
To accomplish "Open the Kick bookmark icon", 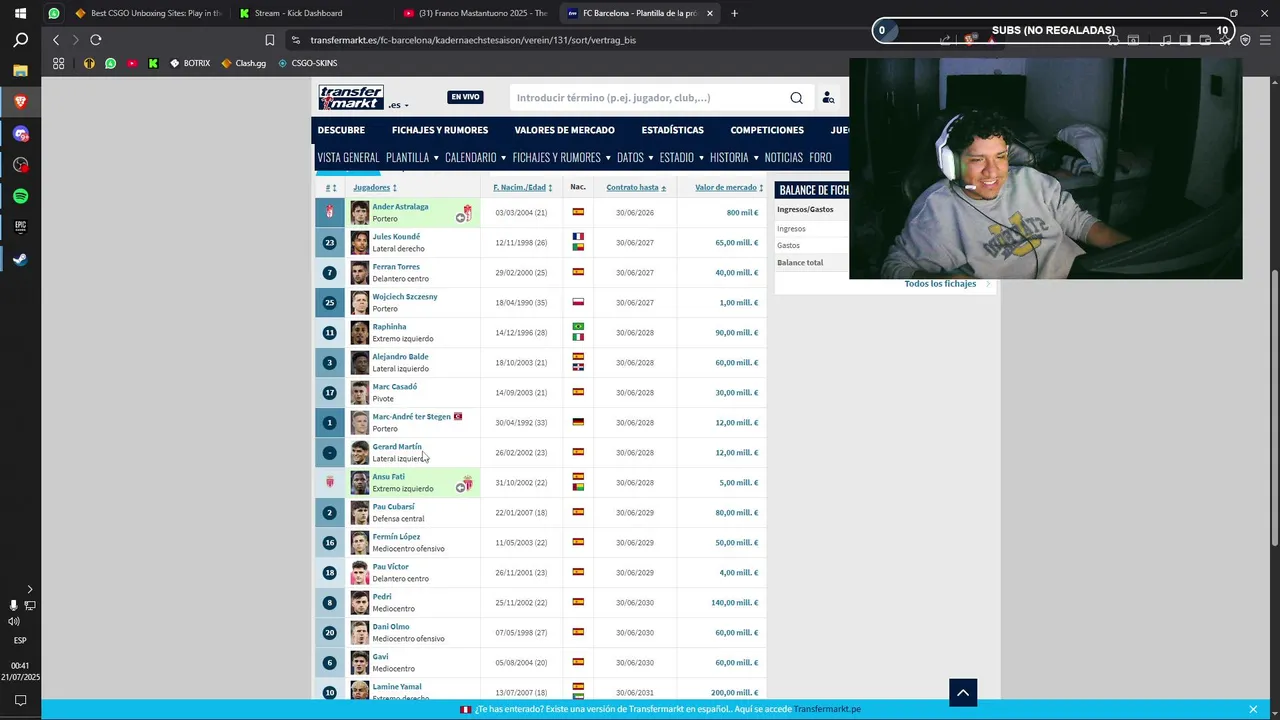I will pyautogui.click(x=153, y=63).
